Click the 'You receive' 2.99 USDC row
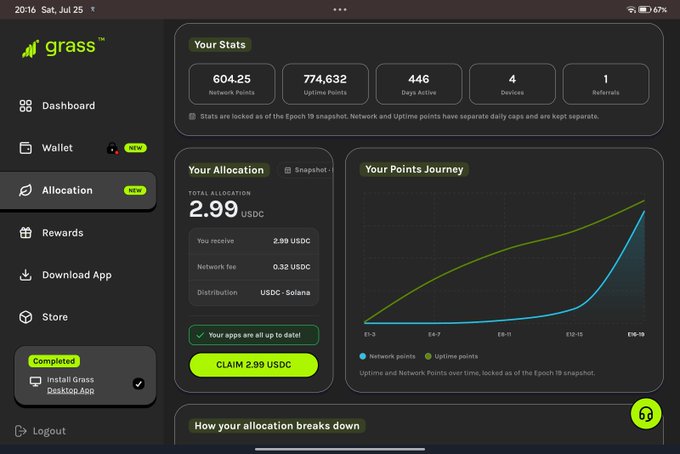This screenshot has width=680, height=454. tap(254, 241)
